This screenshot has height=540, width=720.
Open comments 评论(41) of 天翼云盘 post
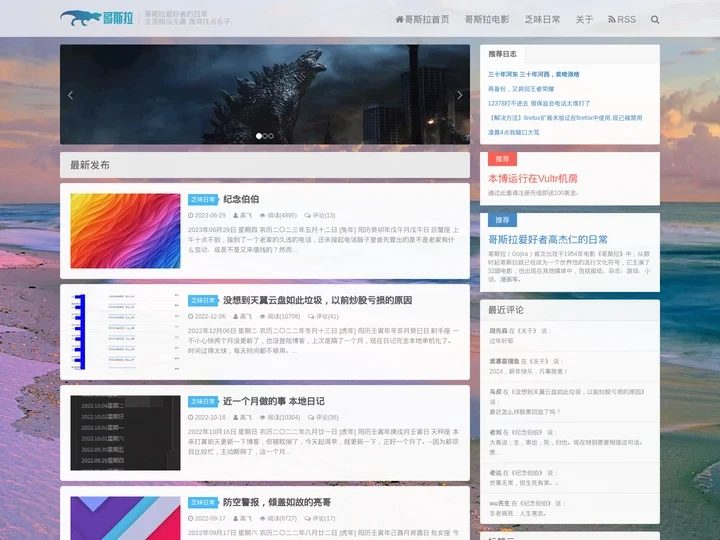coord(323,316)
